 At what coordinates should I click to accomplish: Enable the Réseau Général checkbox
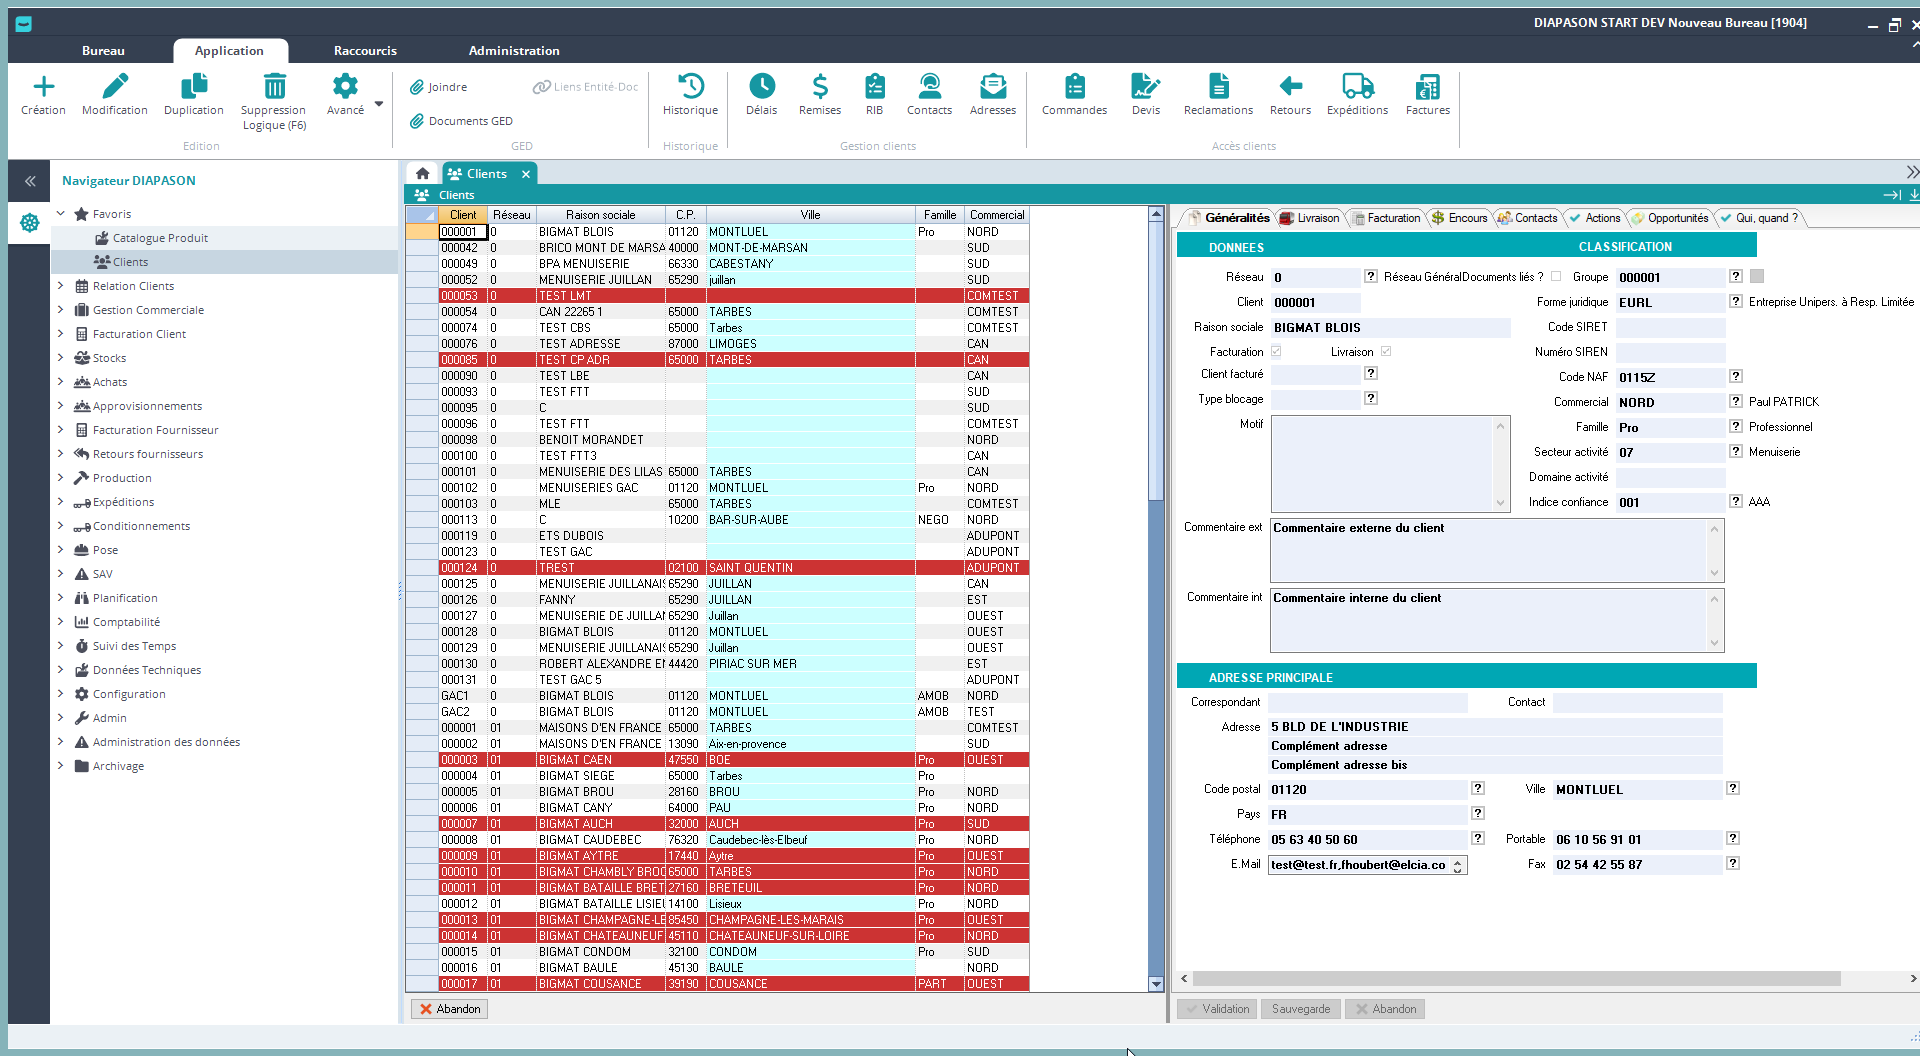(1556, 277)
